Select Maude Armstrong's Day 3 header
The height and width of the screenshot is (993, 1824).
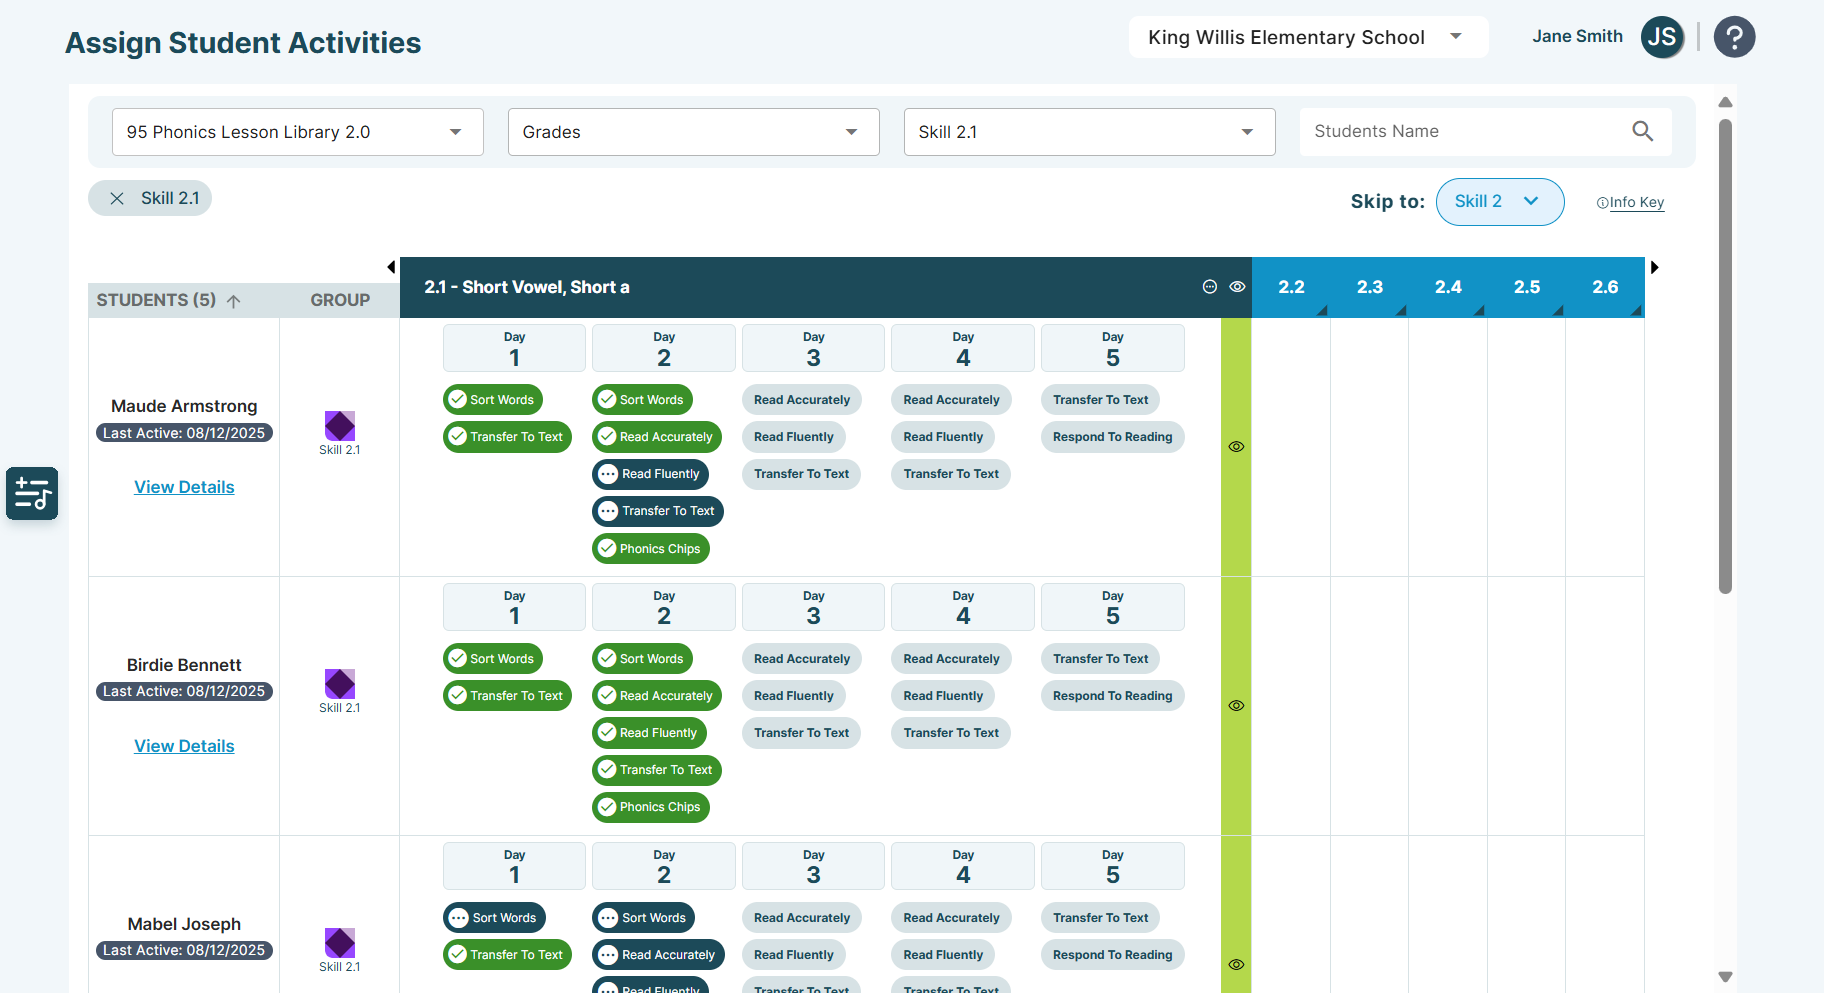(813, 348)
